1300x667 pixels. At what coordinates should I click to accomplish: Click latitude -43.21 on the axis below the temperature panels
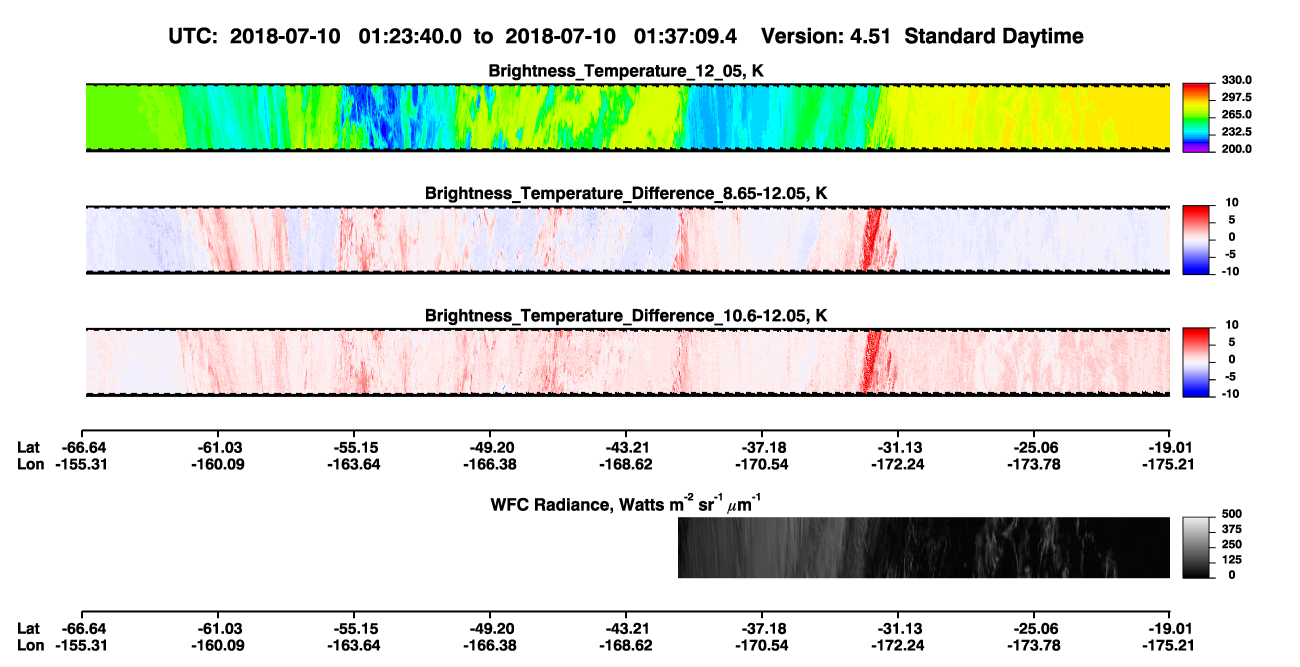tap(626, 447)
